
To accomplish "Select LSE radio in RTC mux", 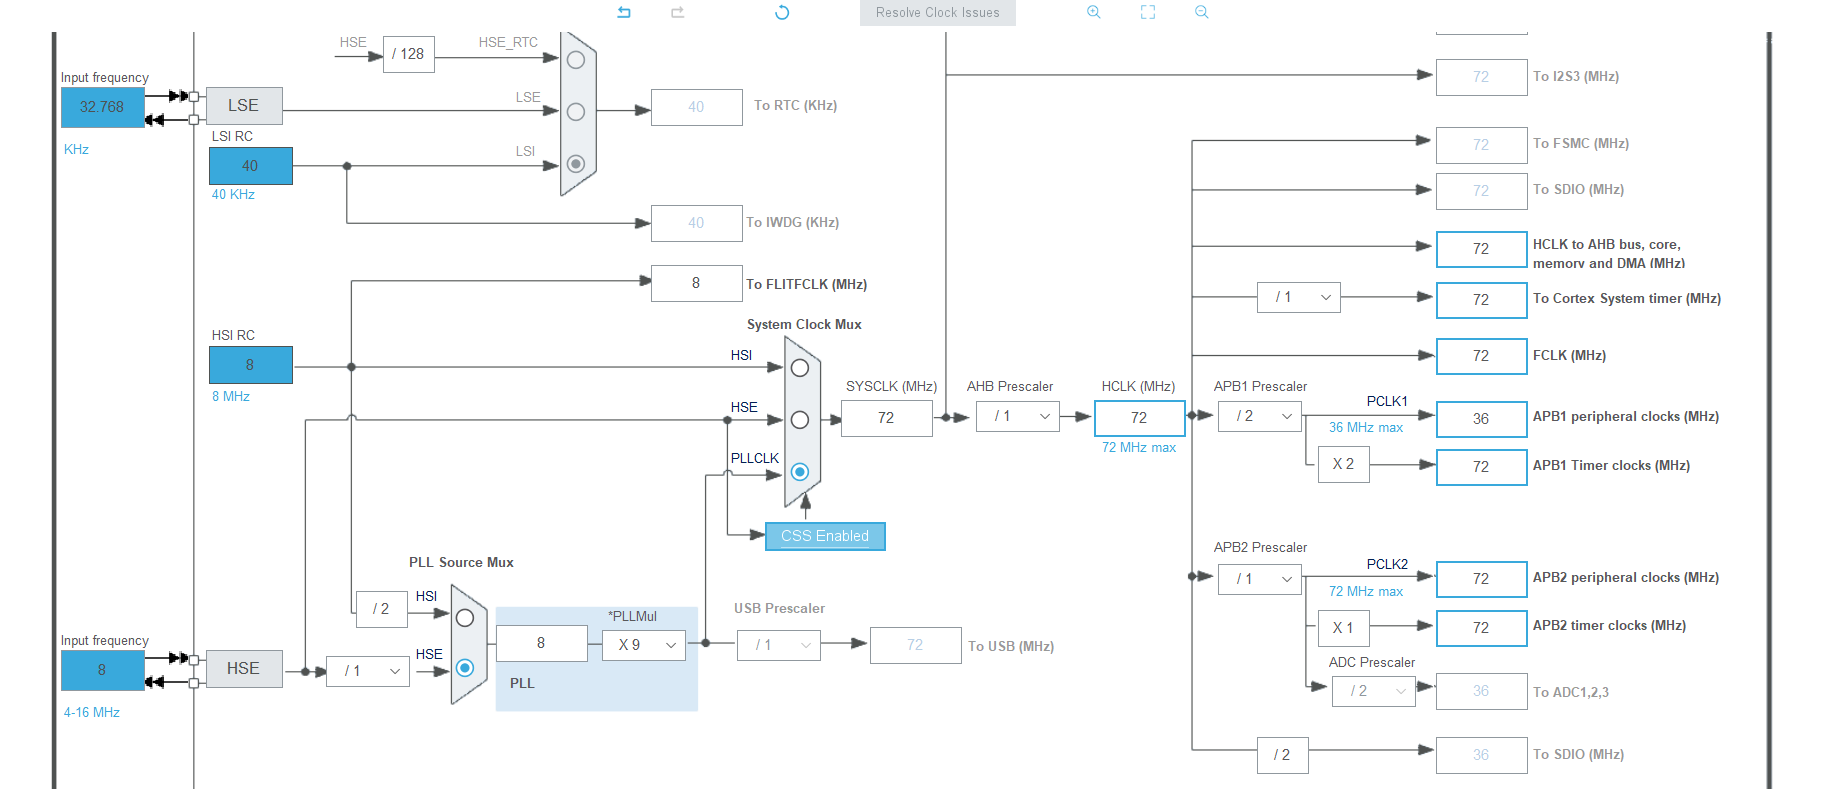I will click(576, 112).
